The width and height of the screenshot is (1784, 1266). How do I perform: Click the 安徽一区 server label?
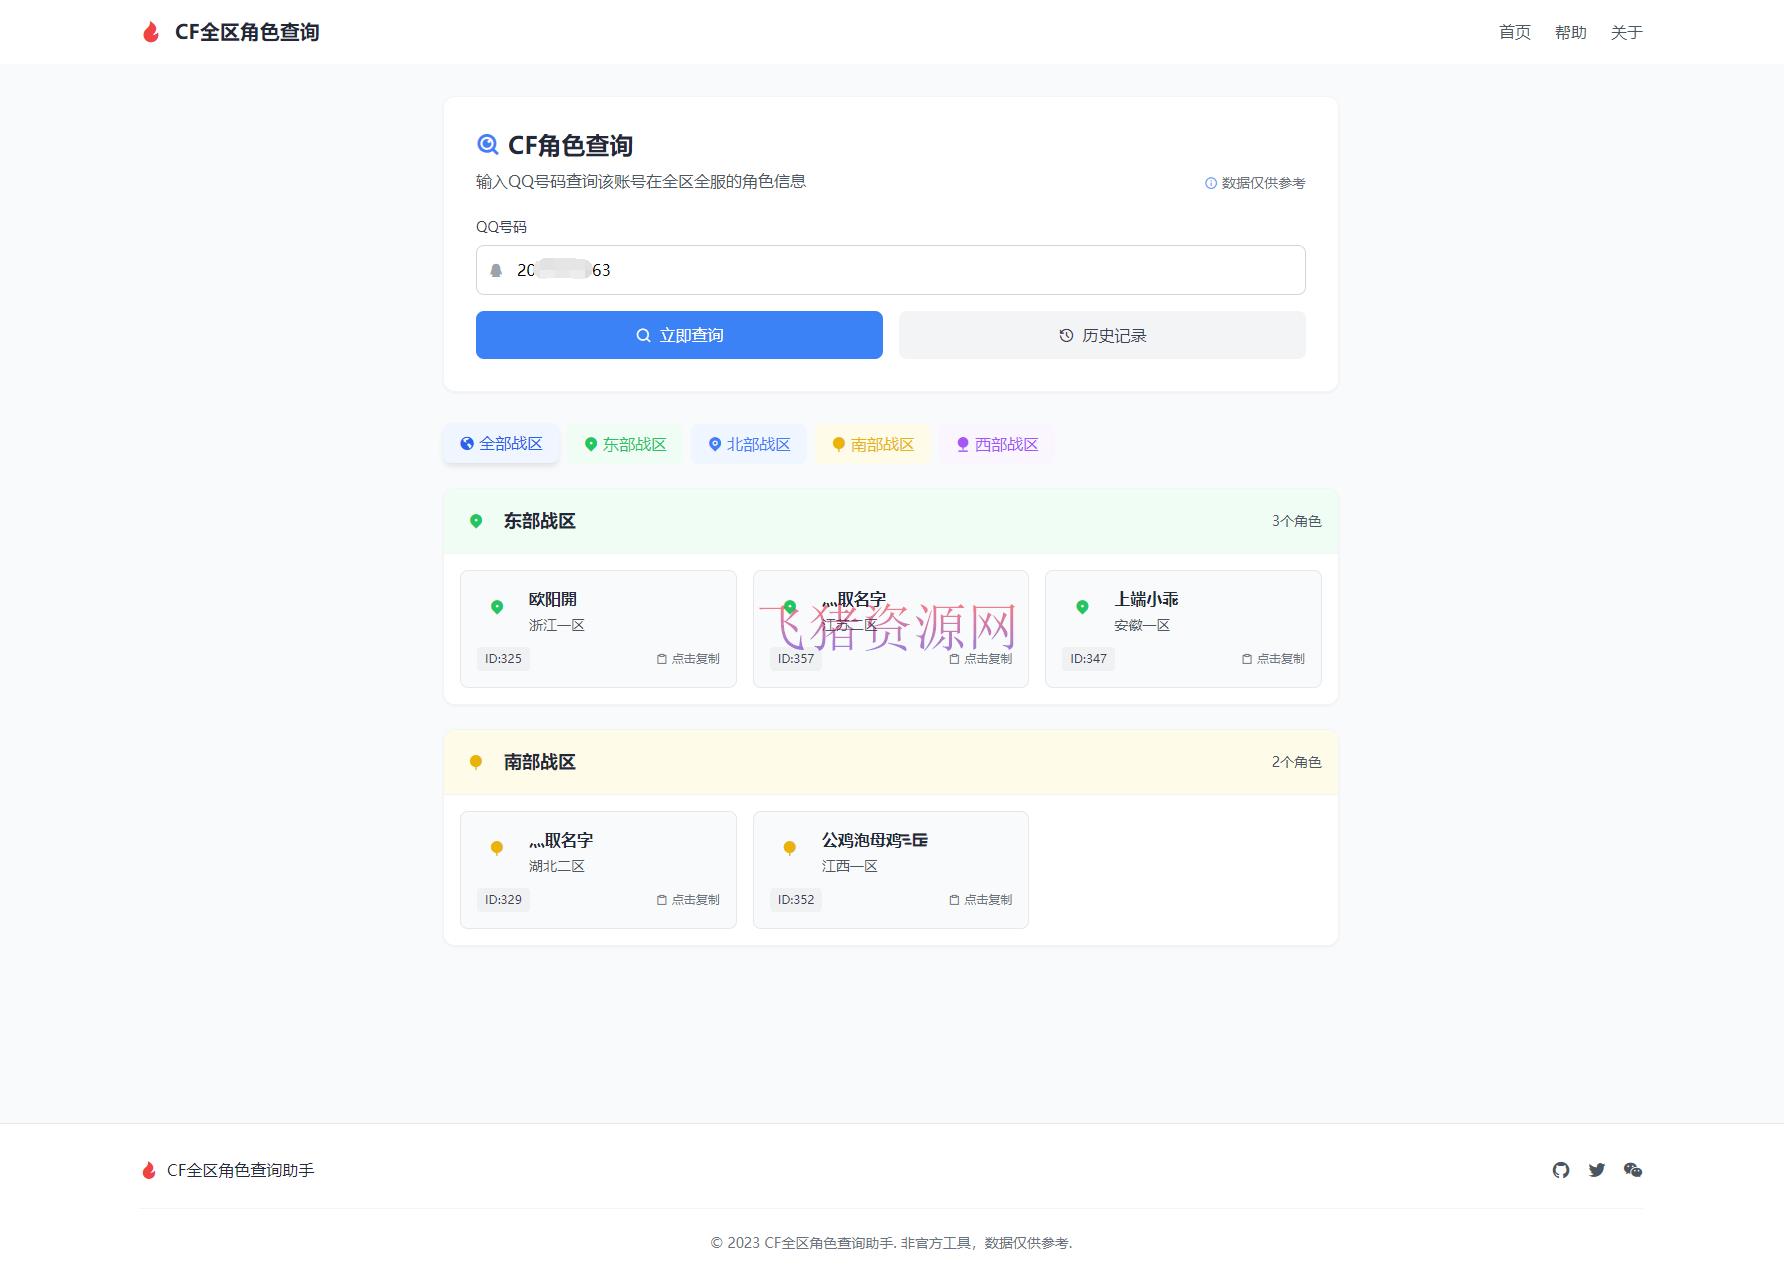tap(1142, 625)
